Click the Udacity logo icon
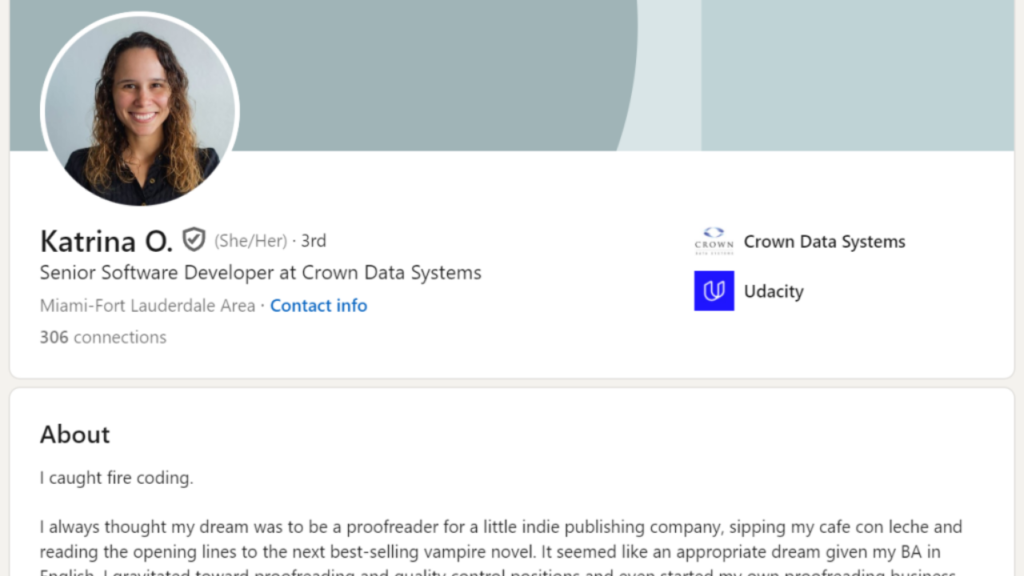1024x576 pixels. point(714,291)
